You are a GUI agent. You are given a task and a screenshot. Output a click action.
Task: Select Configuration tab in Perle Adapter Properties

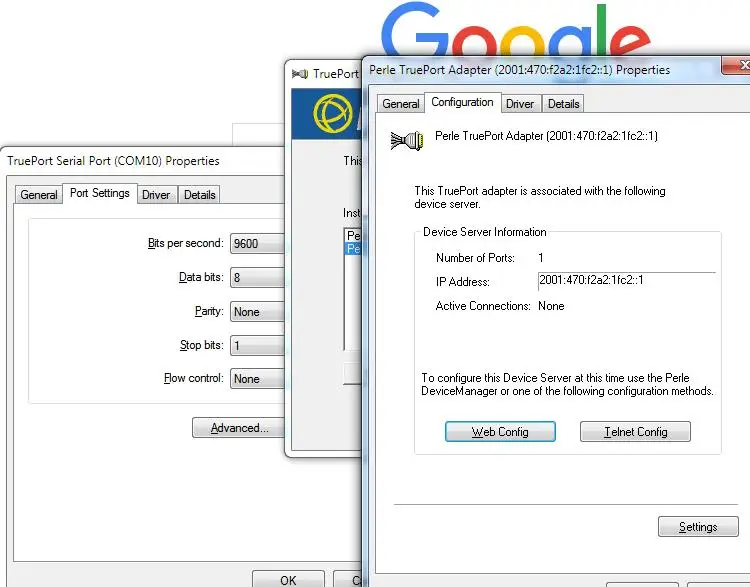(x=462, y=102)
